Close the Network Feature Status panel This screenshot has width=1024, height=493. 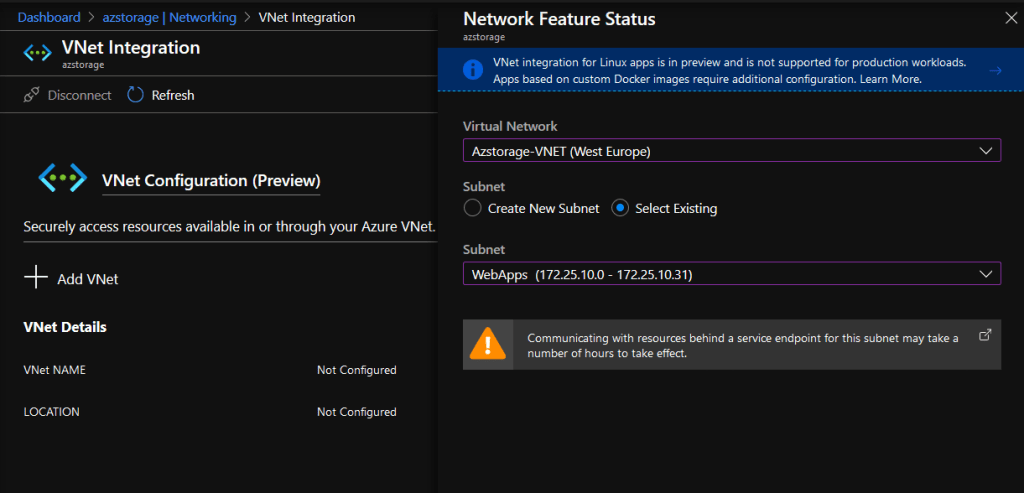coord(1010,18)
